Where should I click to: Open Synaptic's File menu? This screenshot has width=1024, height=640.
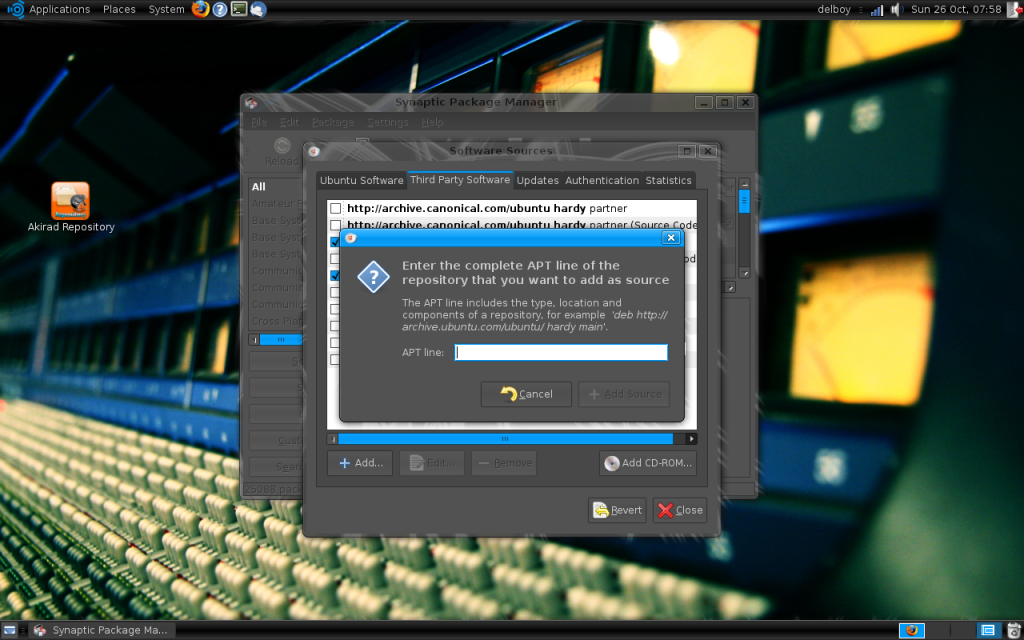[x=259, y=122]
